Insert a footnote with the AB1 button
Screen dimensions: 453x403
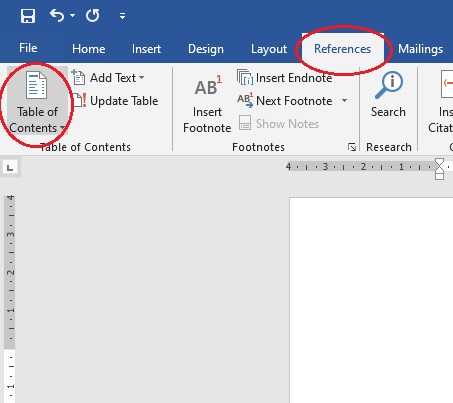pyautogui.click(x=207, y=104)
